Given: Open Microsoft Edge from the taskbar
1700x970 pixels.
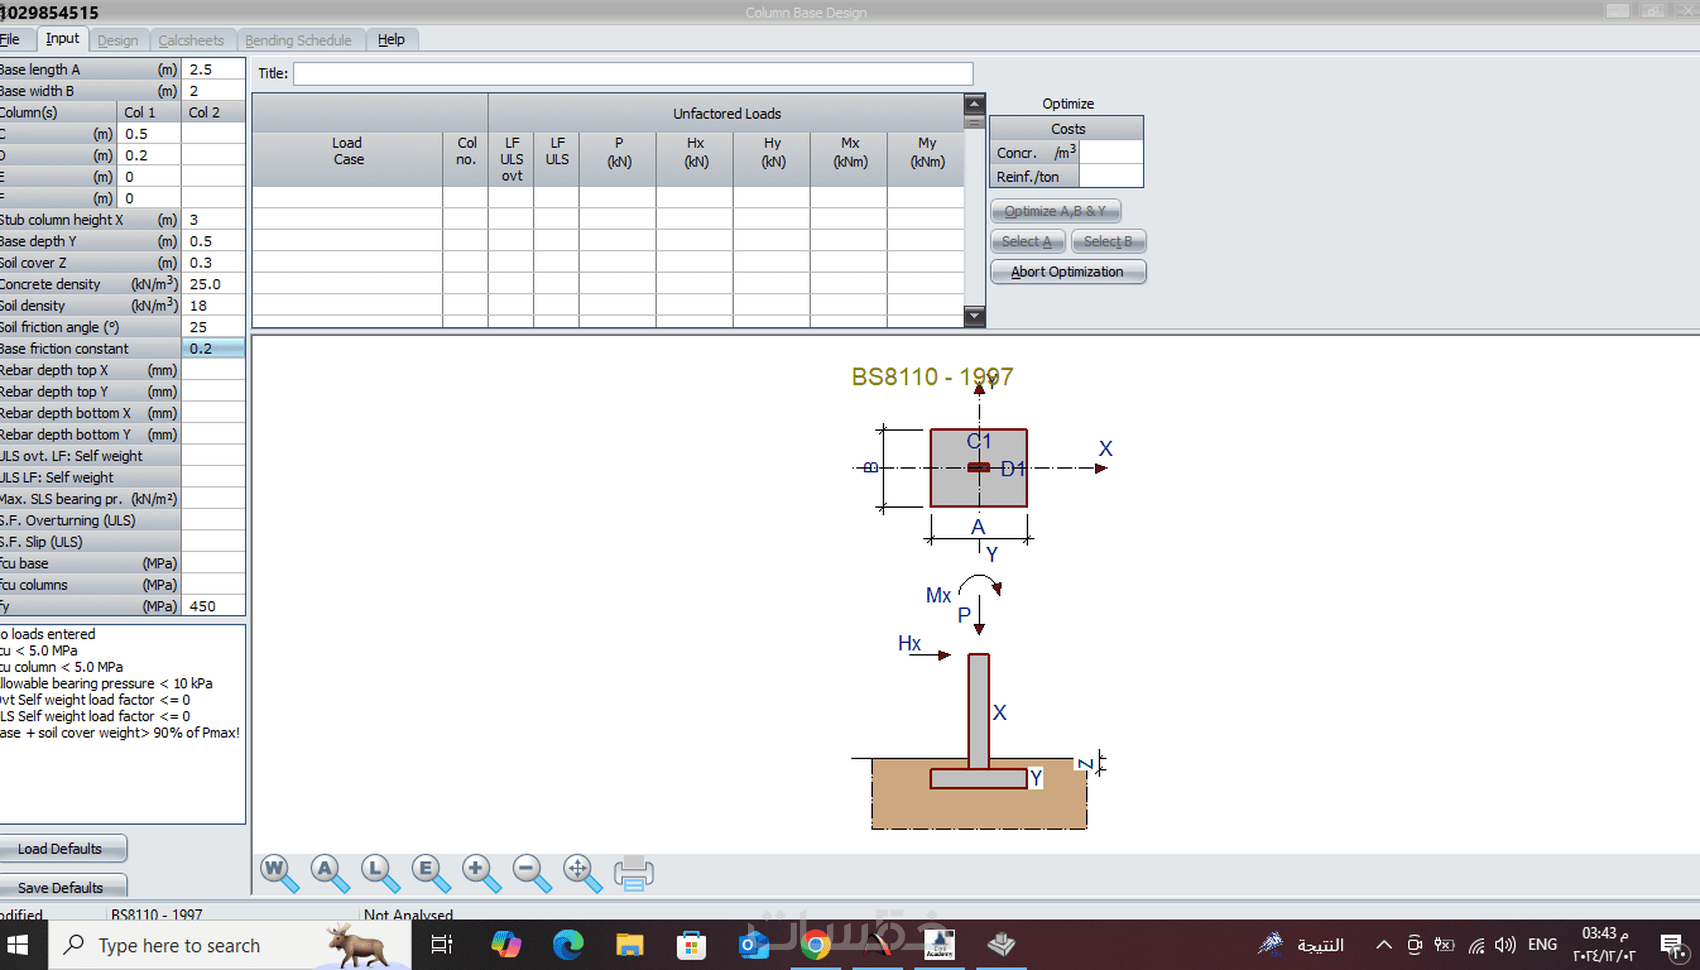Looking at the screenshot, I should tap(568, 945).
